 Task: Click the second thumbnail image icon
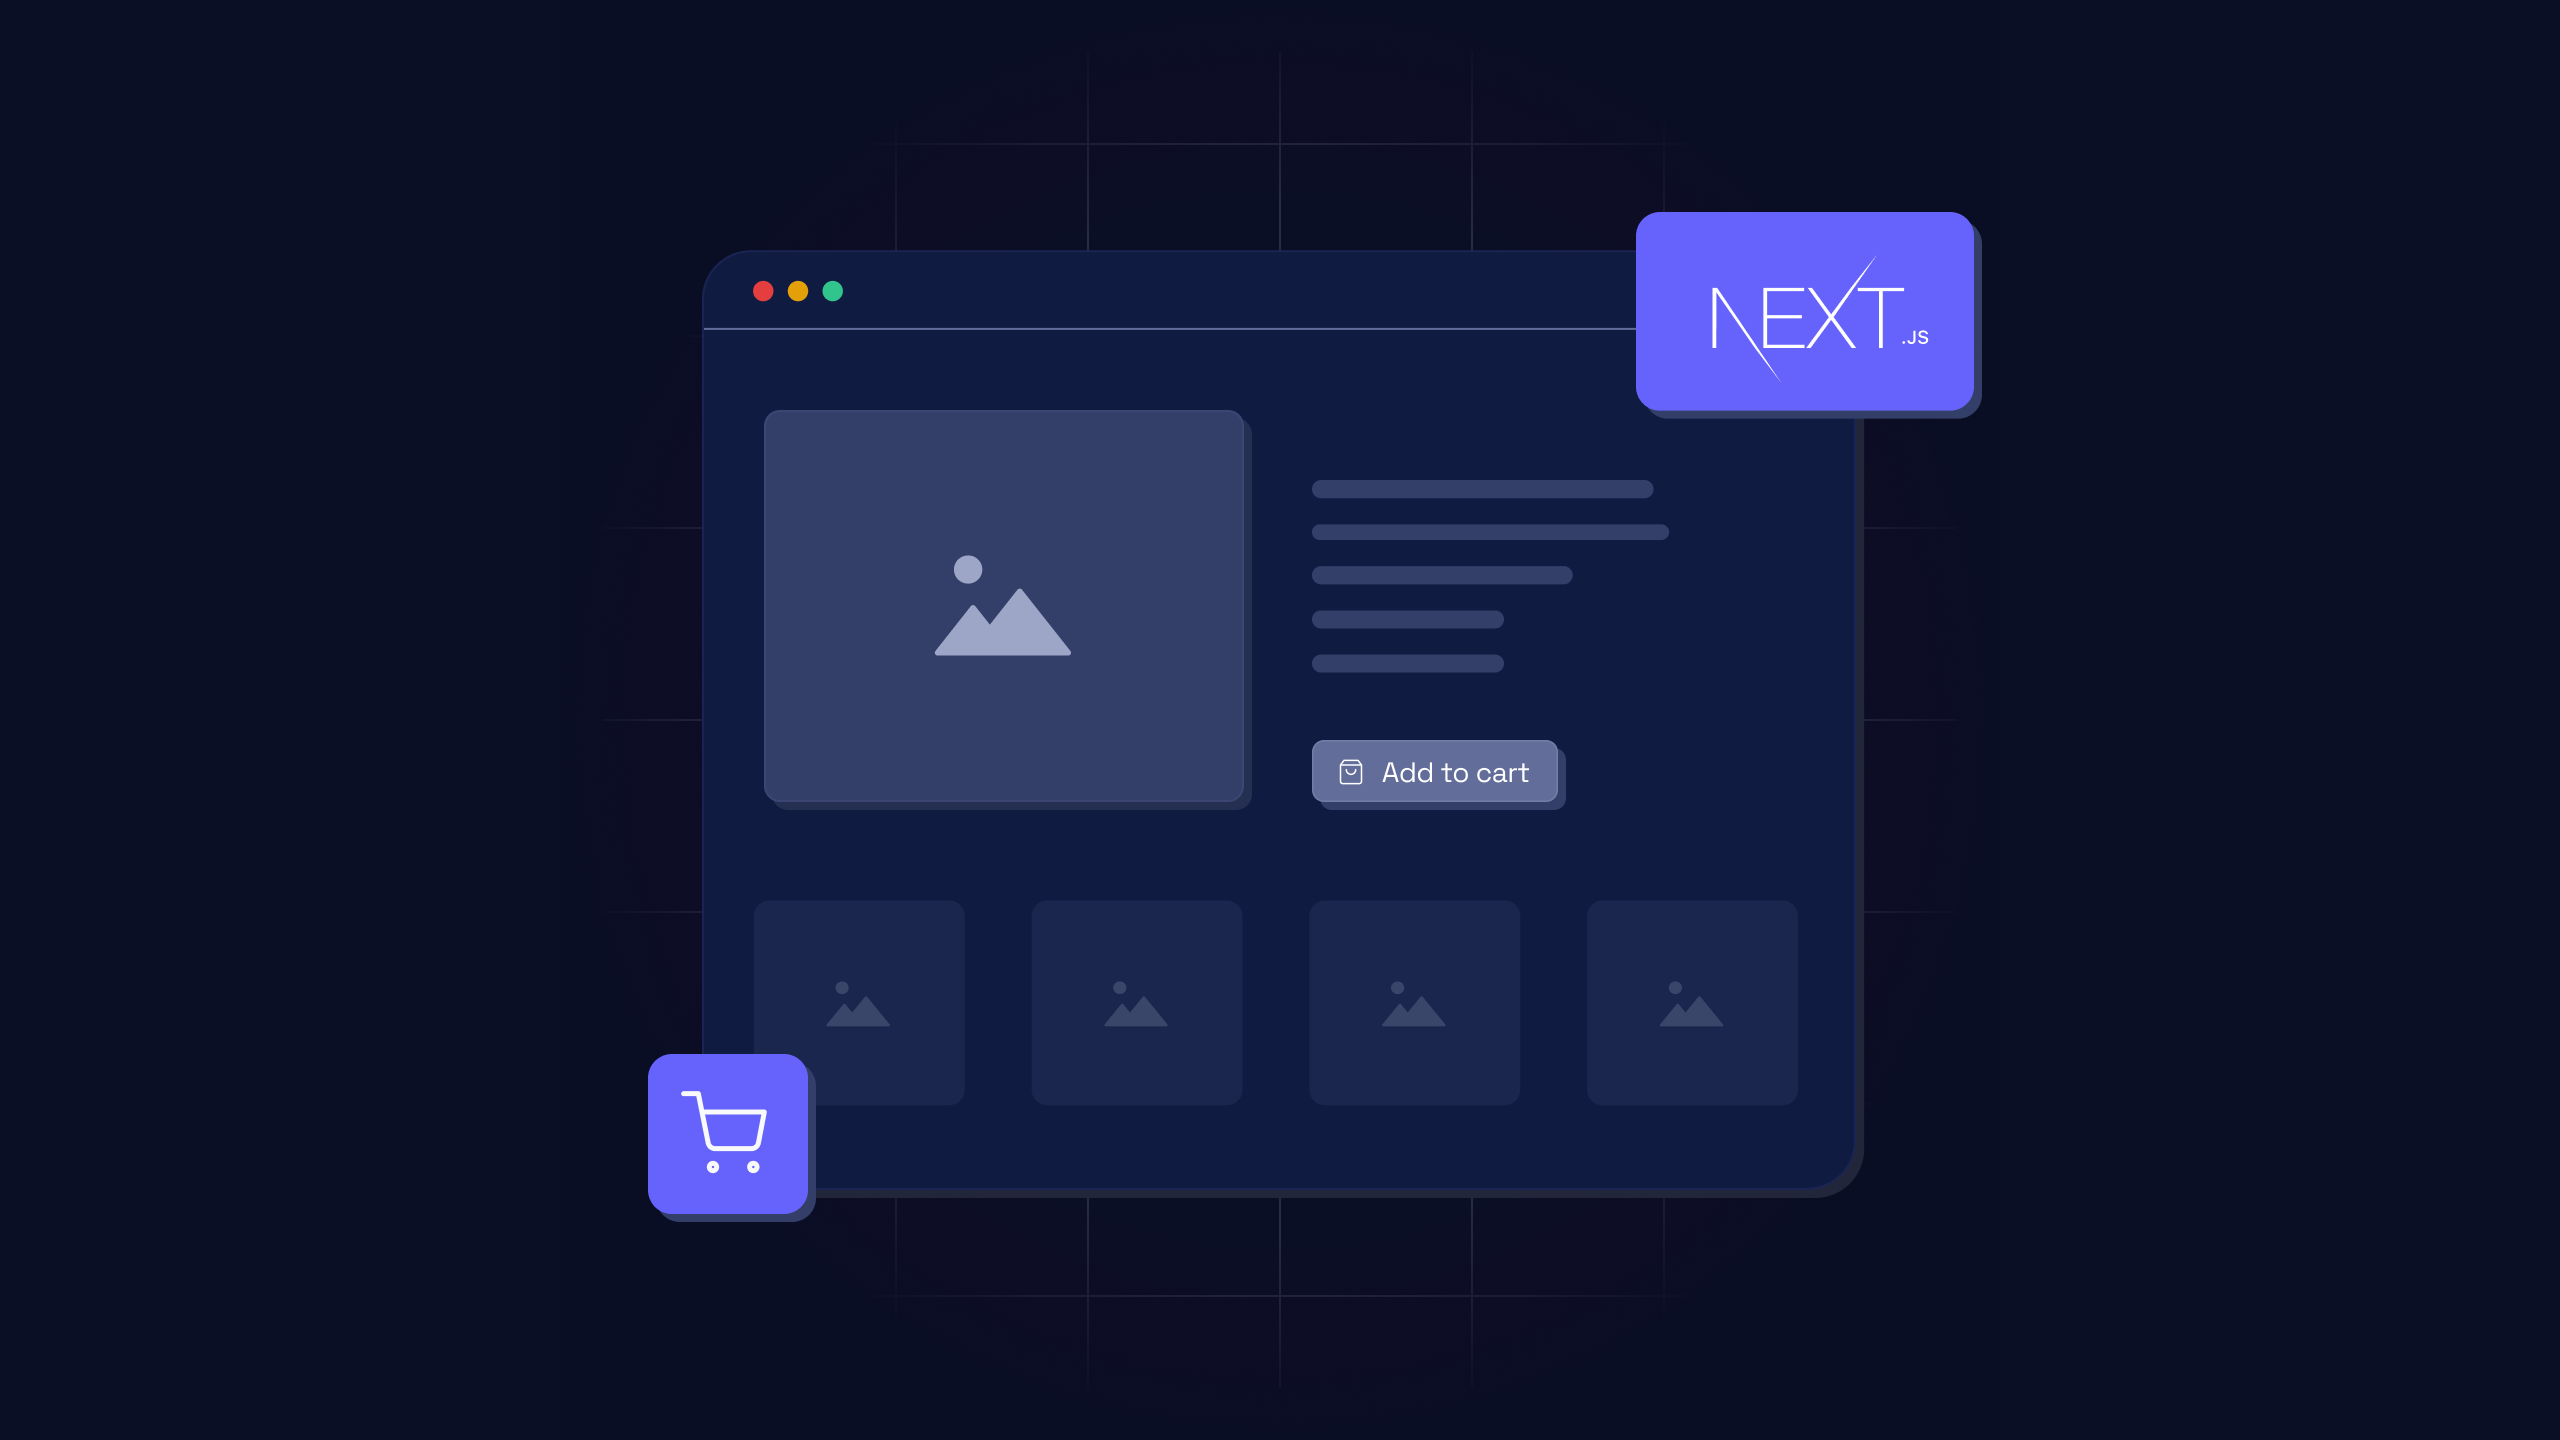[x=1136, y=1002]
